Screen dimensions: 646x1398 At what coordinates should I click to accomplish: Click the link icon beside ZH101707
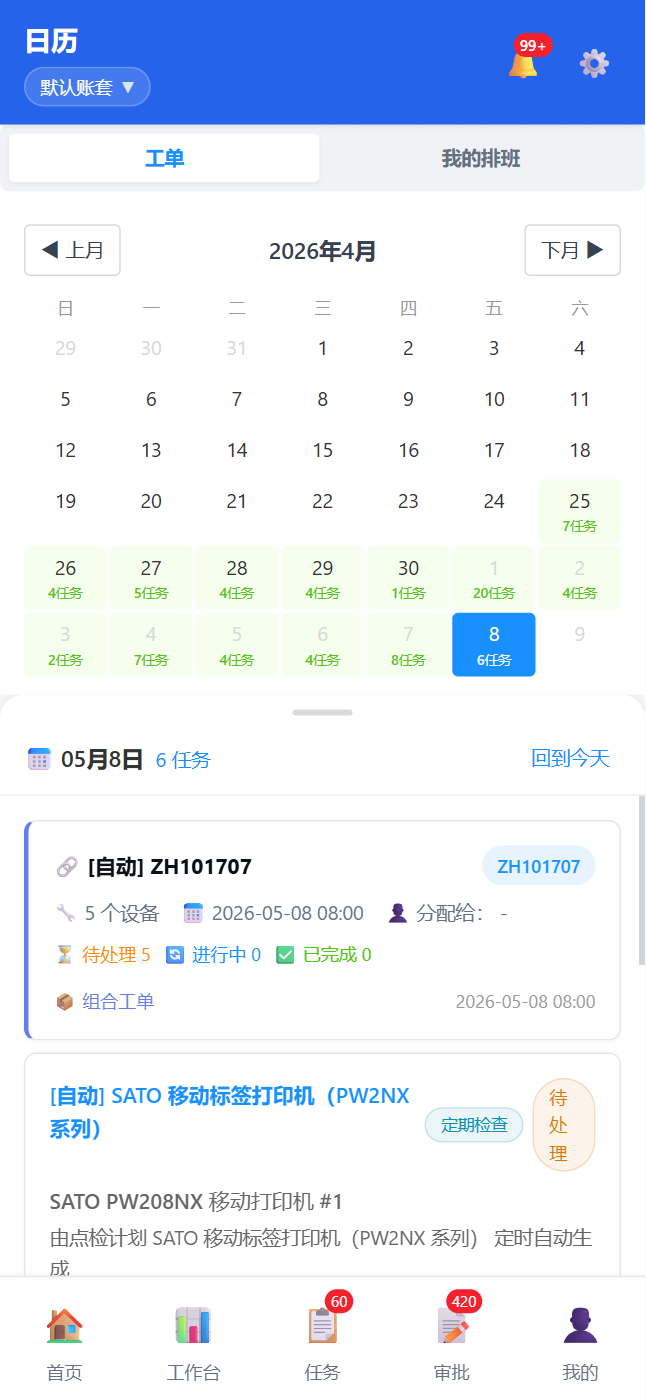click(67, 867)
